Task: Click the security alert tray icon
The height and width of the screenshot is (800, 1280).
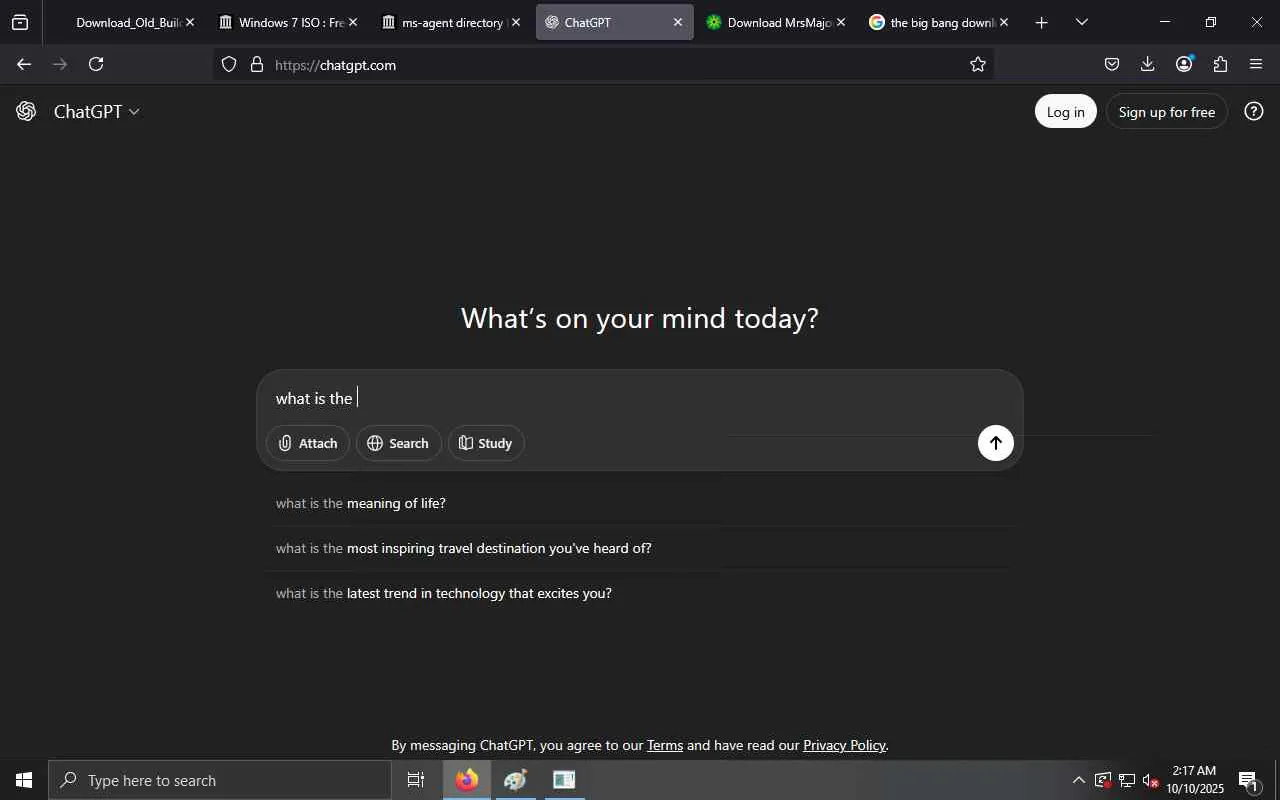Action: (x=1103, y=780)
